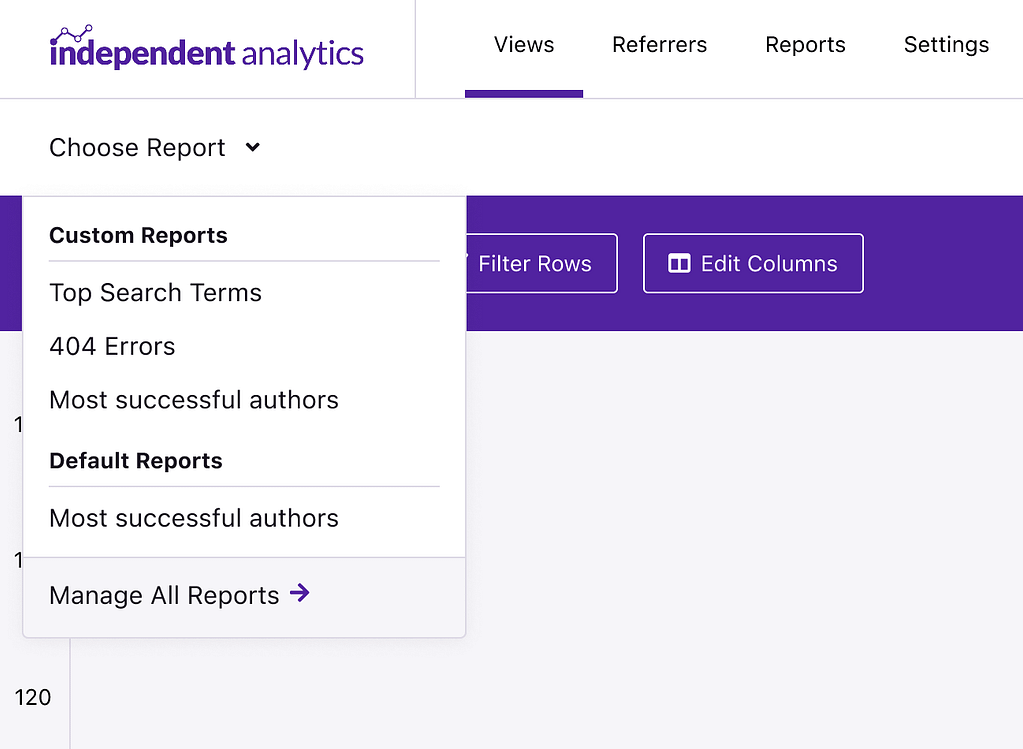The height and width of the screenshot is (749, 1023).
Task: Click the Independent Analytics logo
Action: 207,48
